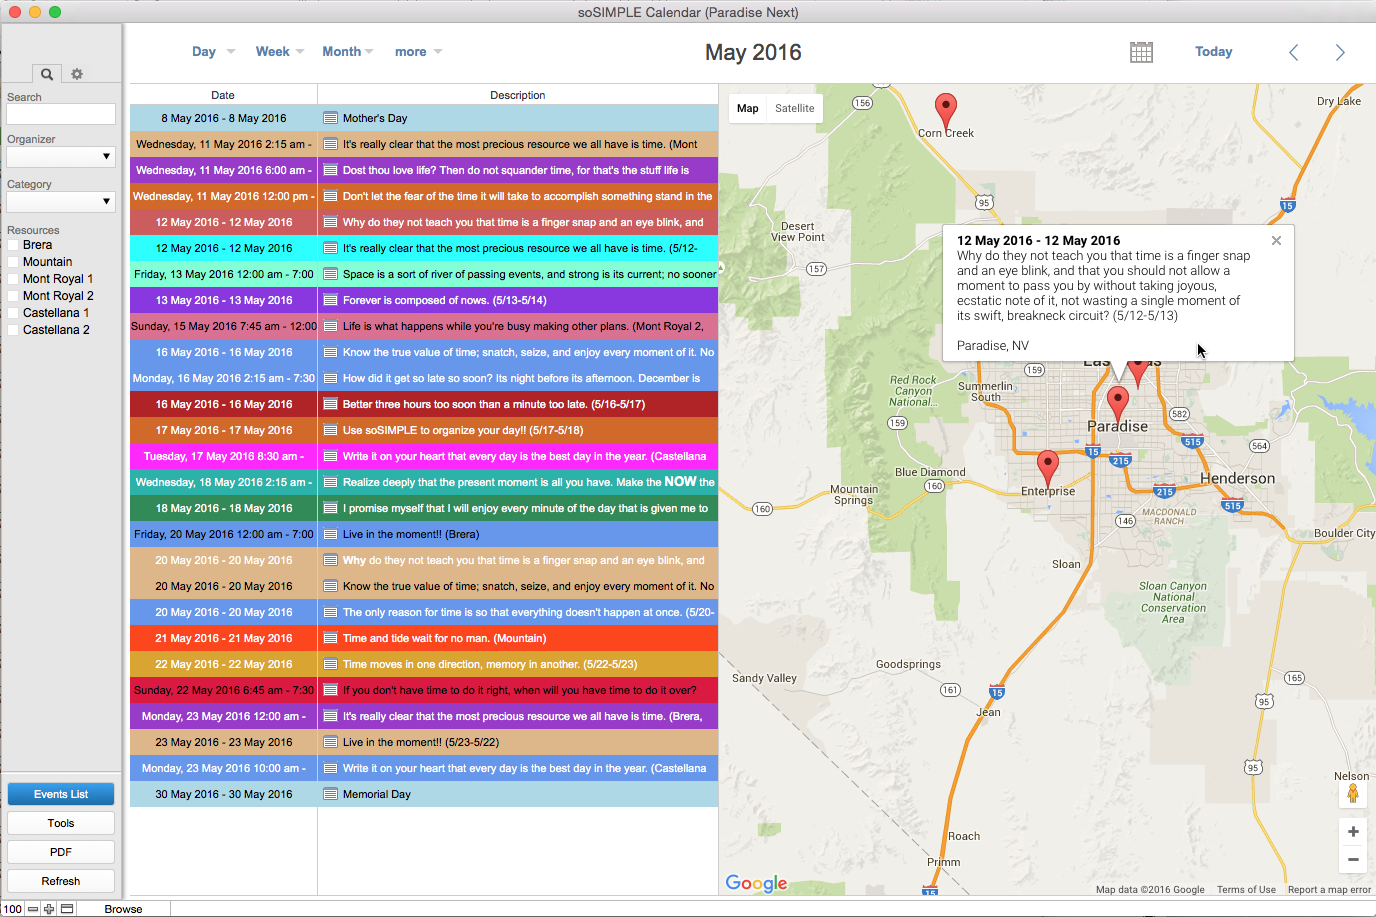1376x917 pixels.
Task: Open event icon for Better three hours row
Action: click(330, 404)
